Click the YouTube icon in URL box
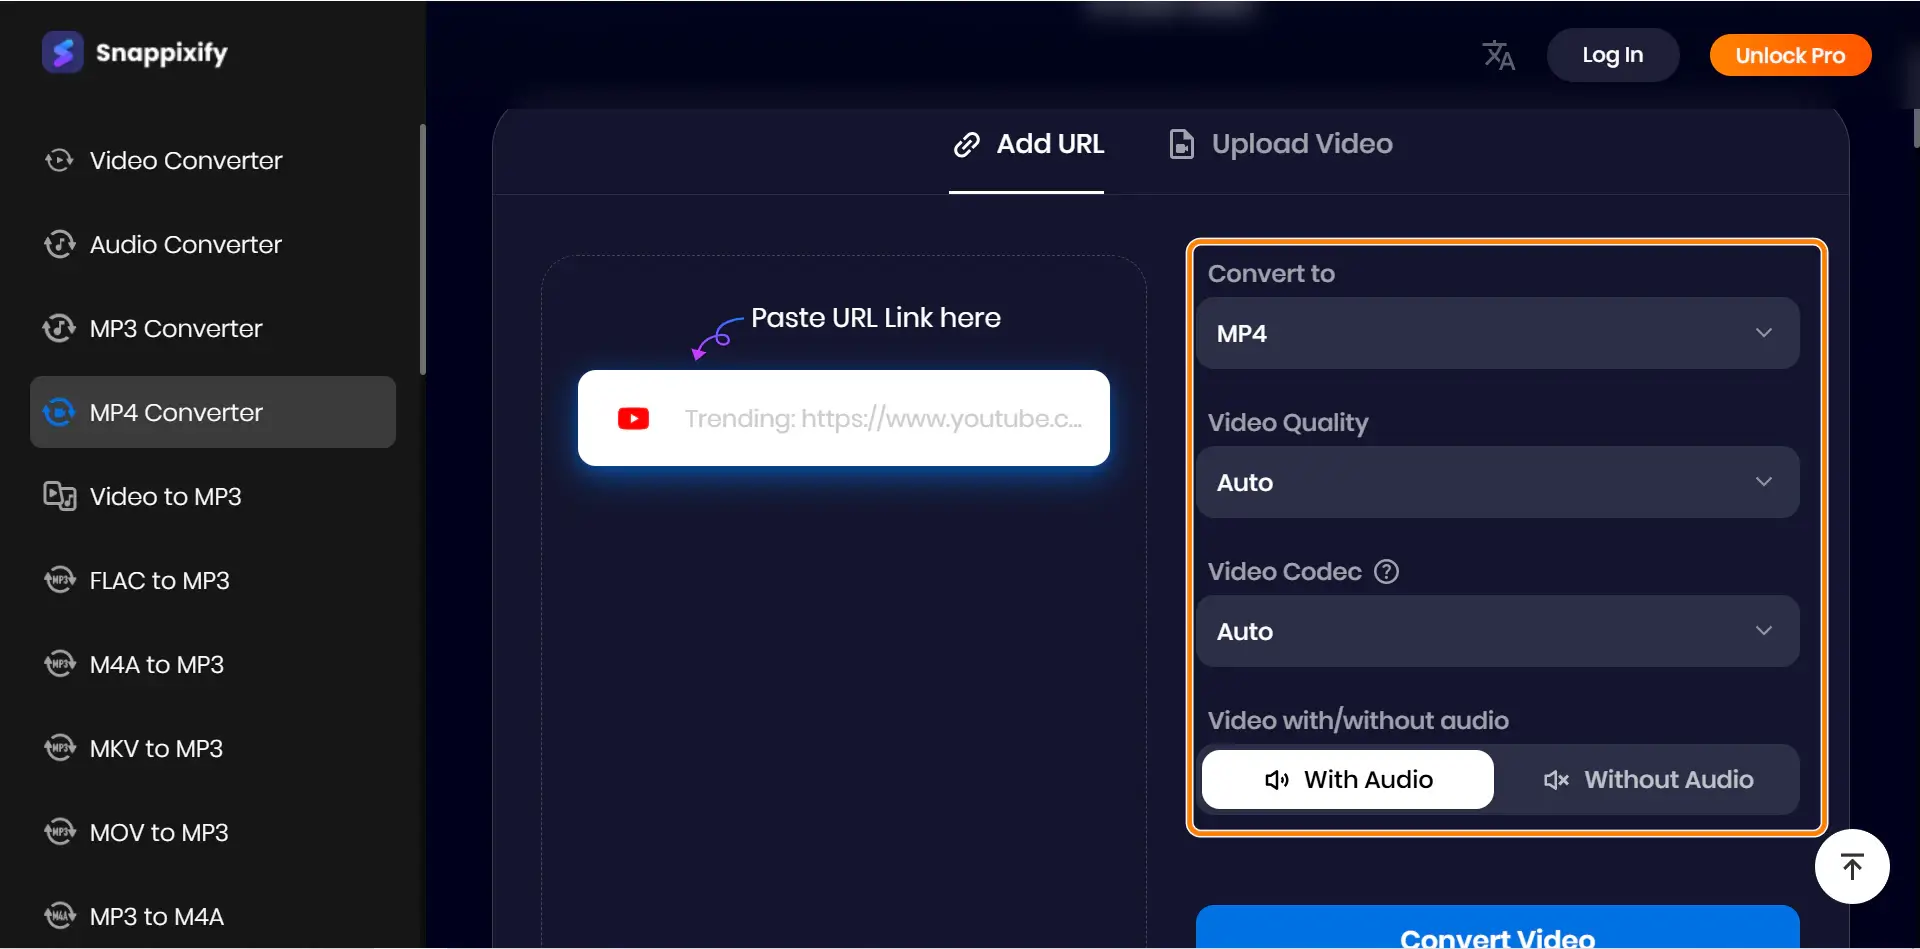Screen dimensions: 1920x949 tap(633, 419)
